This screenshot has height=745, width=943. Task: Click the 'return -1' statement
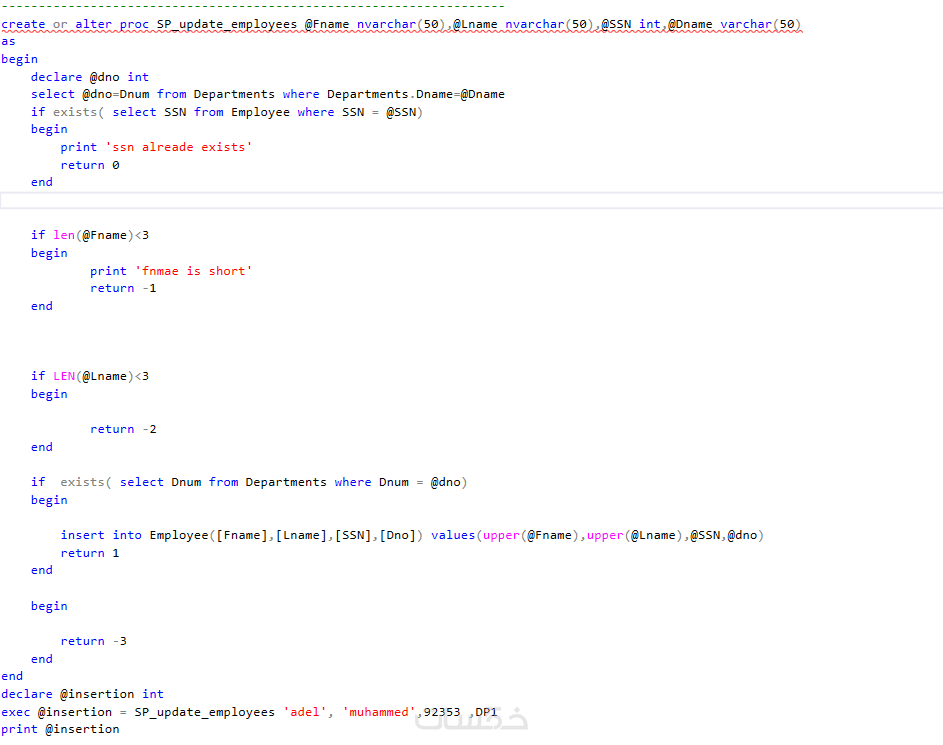(123, 289)
